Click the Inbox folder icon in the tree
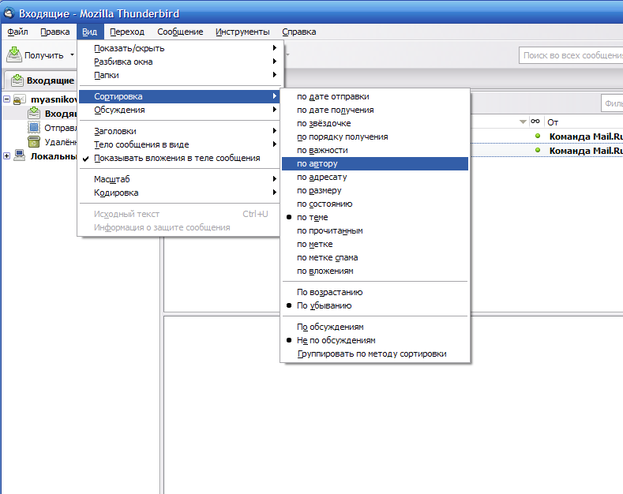Image resolution: width=623 pixels, height=494 pixels. [34, 113]
